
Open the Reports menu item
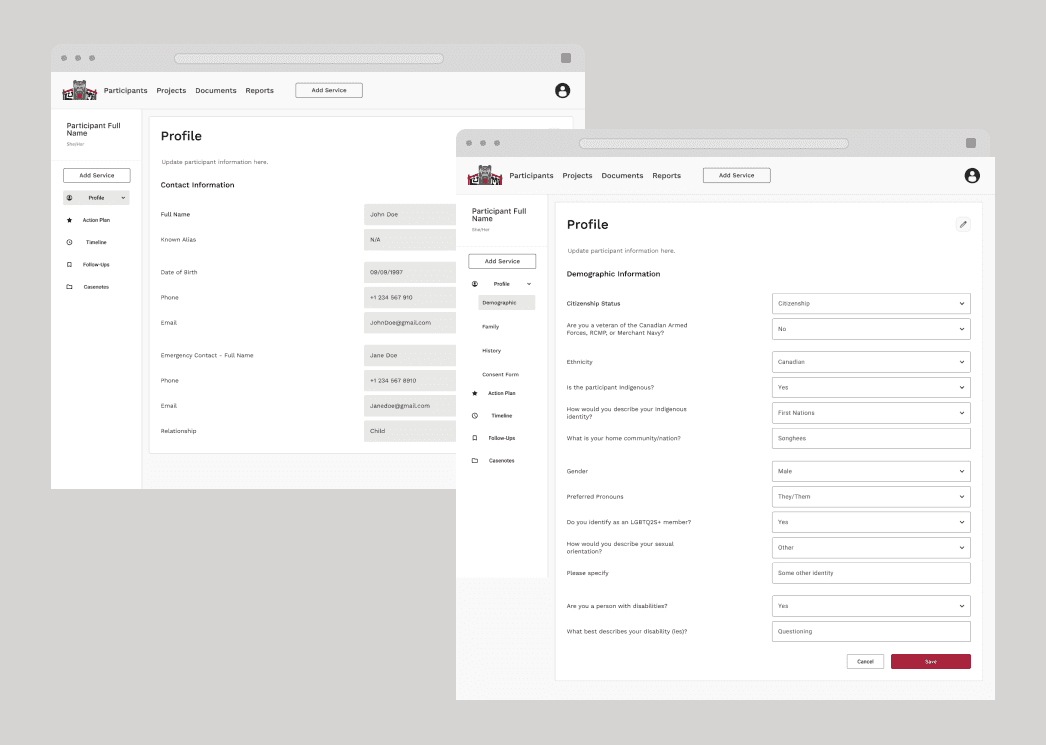[x=666, y=175]
